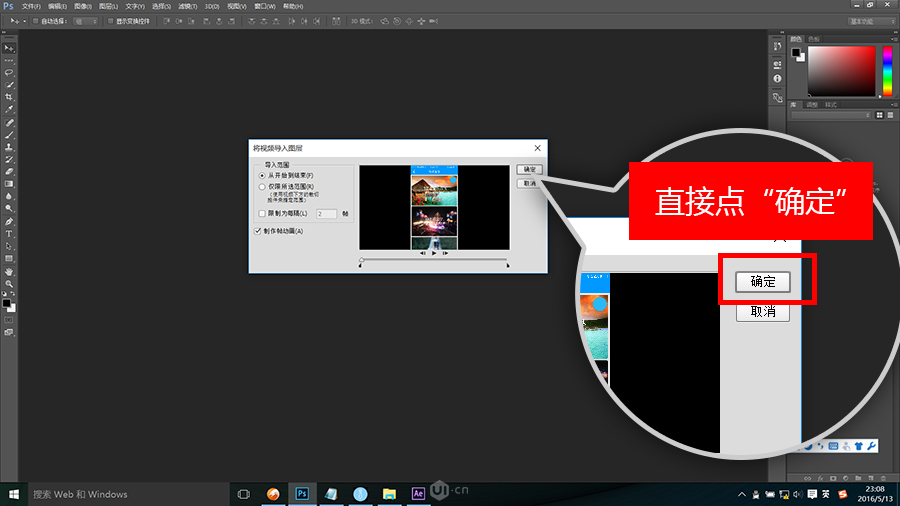Click swap foreground and background colors
900x506 pixels.
tap(13, 294)
